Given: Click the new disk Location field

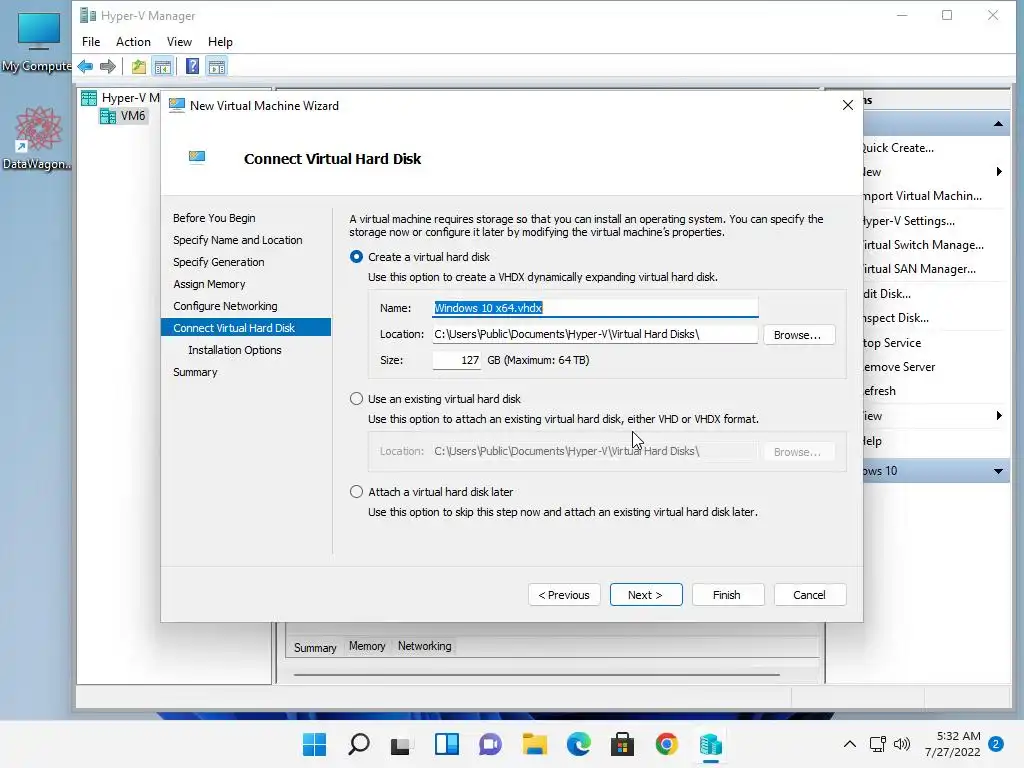Looking at the screenshot, I should click(595, 334).
